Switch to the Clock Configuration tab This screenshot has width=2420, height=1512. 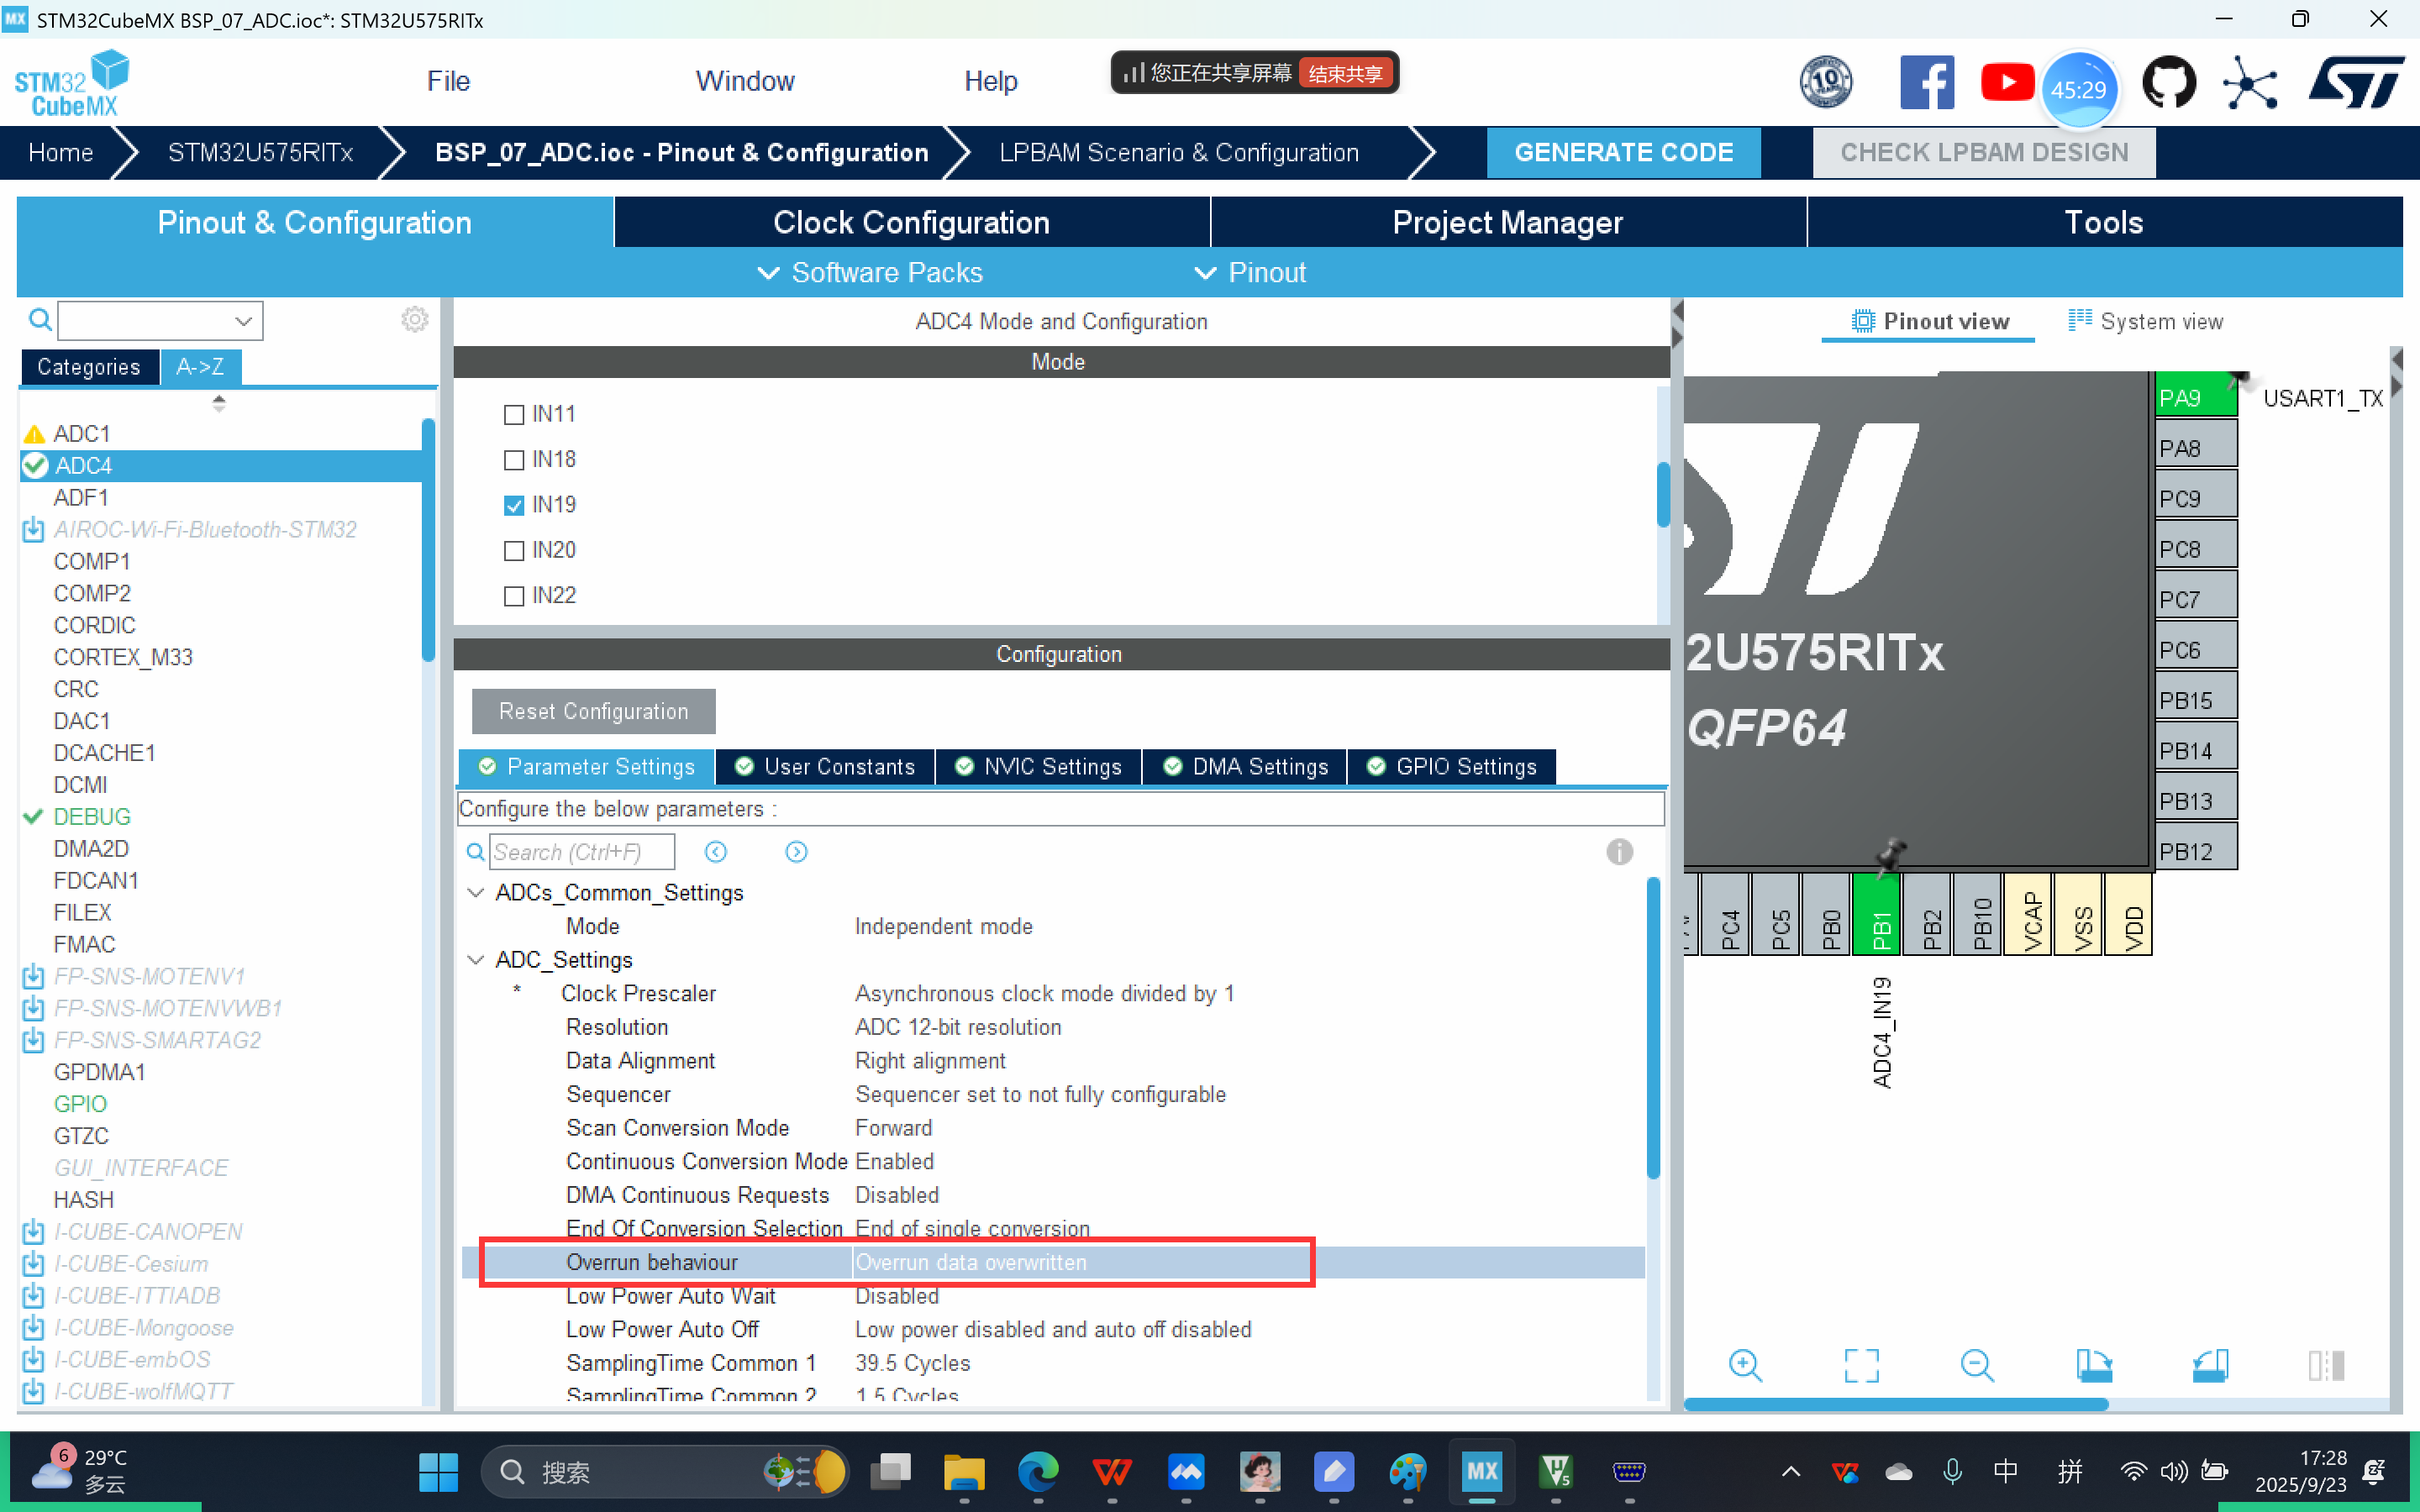tap(911, 222)
